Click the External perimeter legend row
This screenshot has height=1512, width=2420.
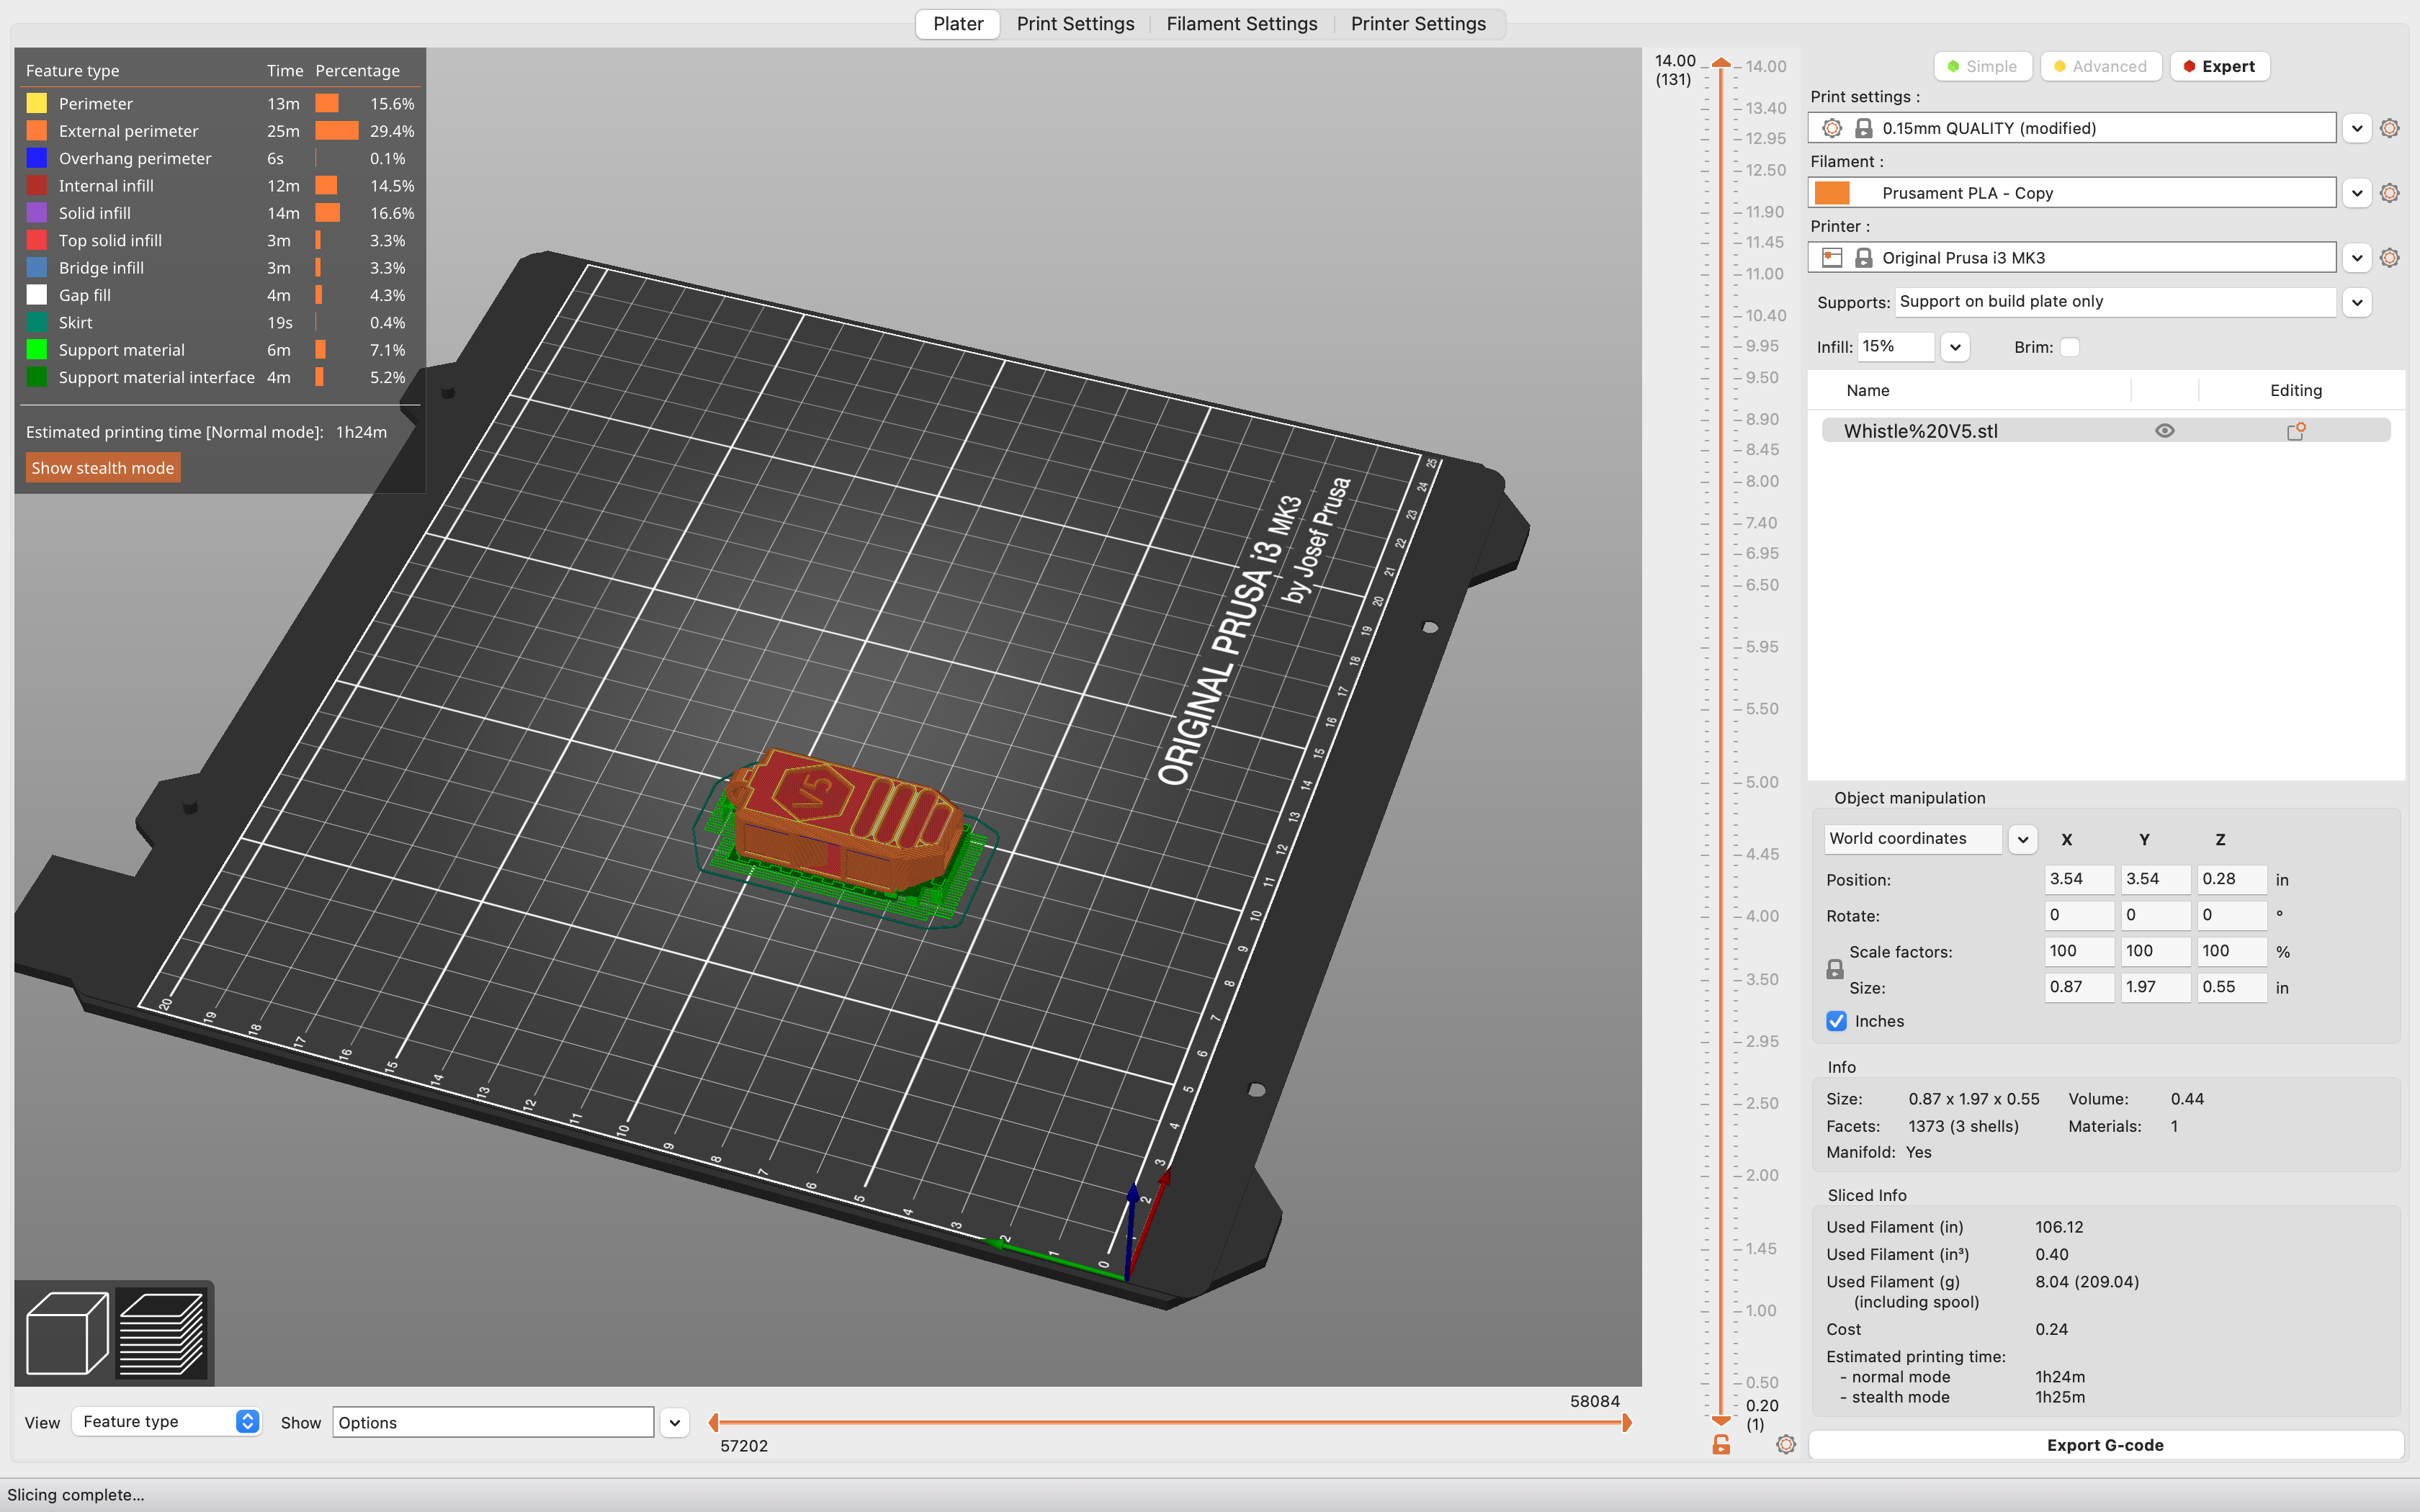(x=220, y=131)
